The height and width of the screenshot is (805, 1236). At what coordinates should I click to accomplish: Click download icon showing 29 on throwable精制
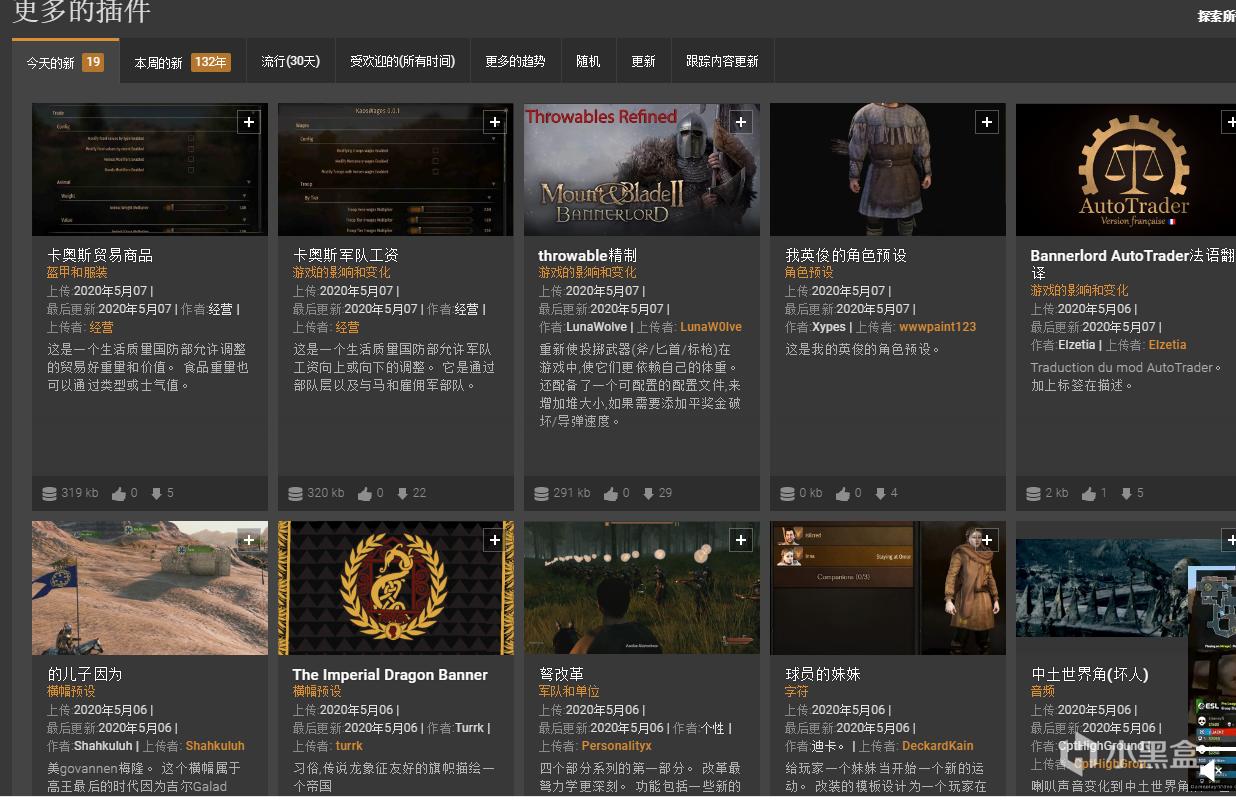(x=649, y=493)
